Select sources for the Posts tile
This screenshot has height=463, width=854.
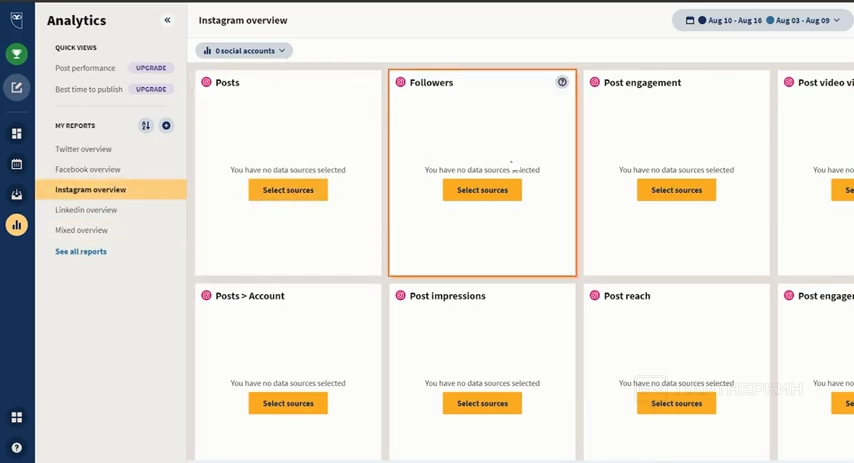click(x=288, y=190)
